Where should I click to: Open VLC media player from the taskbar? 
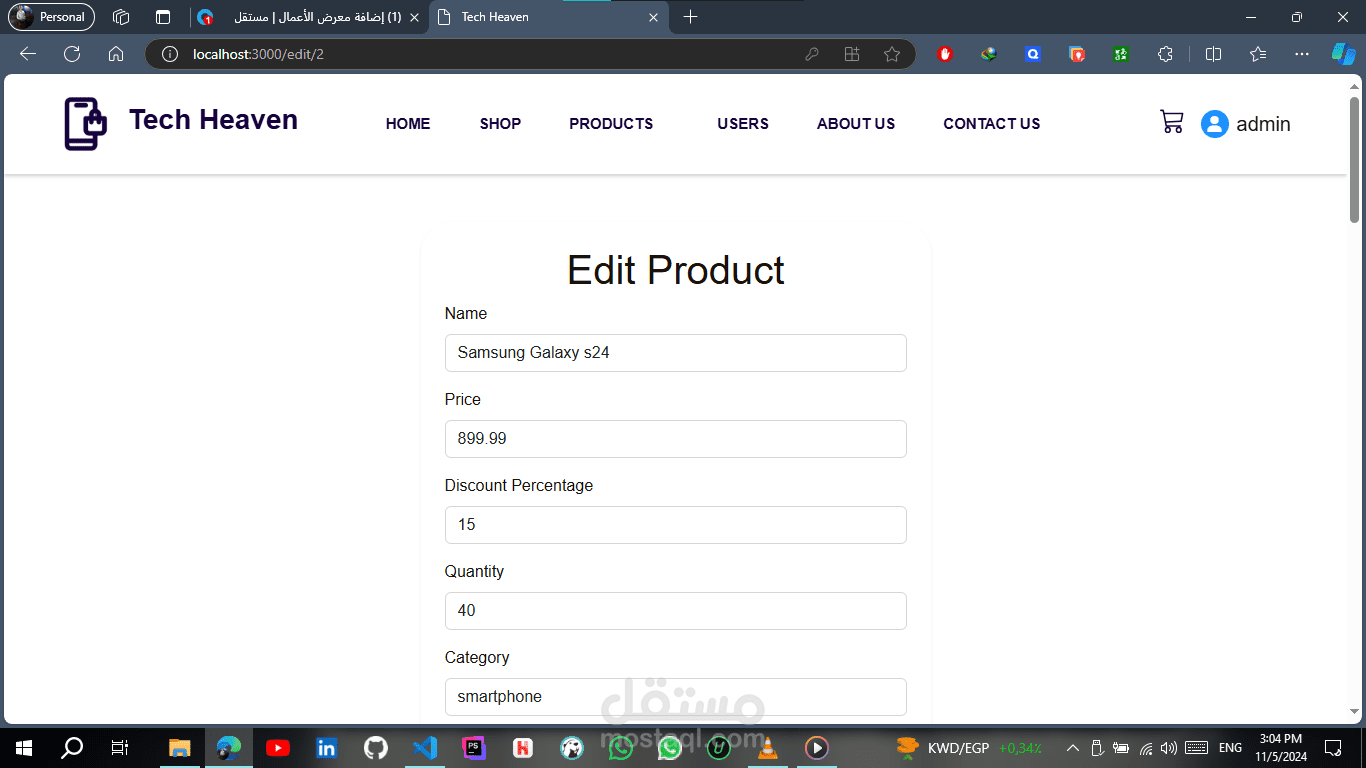768,747
